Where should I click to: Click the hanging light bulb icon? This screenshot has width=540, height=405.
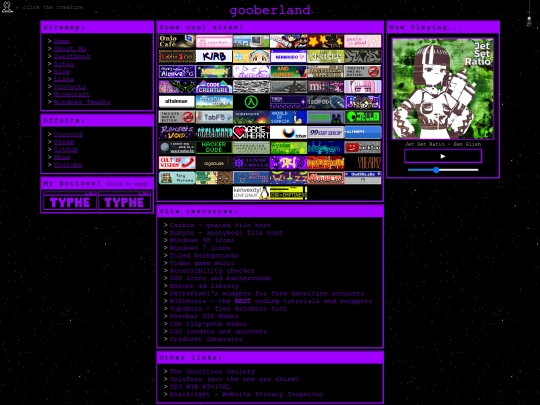pyautogui.click(x=529, y=21)
